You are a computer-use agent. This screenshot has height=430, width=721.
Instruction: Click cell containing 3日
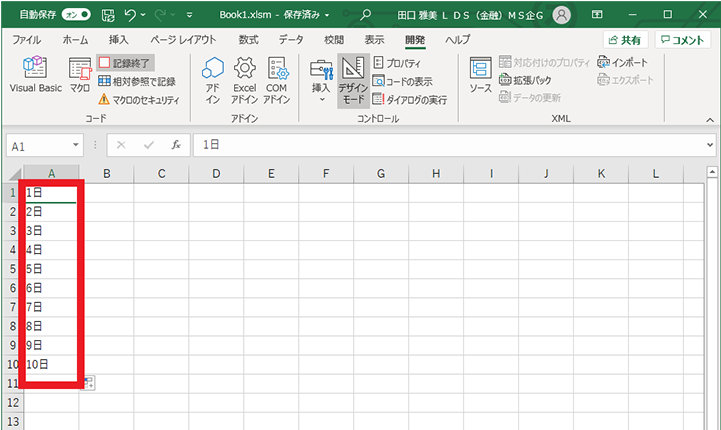coord(51,231)
